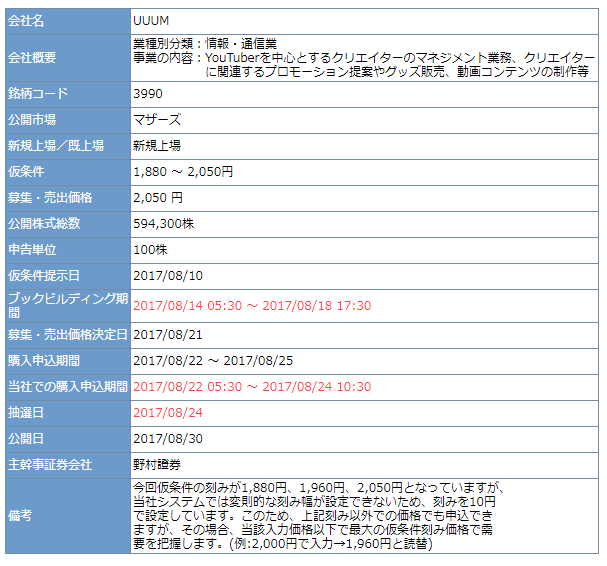Click the remarks example (例:2,000円で入力→1,960円と読替)
Image resolution: width=607 pixels, height=566 pixels.
tap(331, 544)
